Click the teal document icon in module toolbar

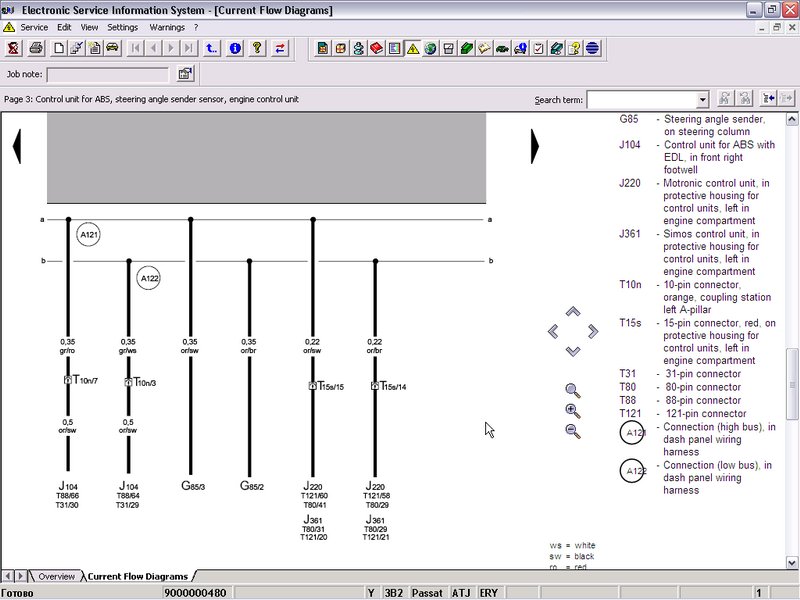tap(322, 48)
